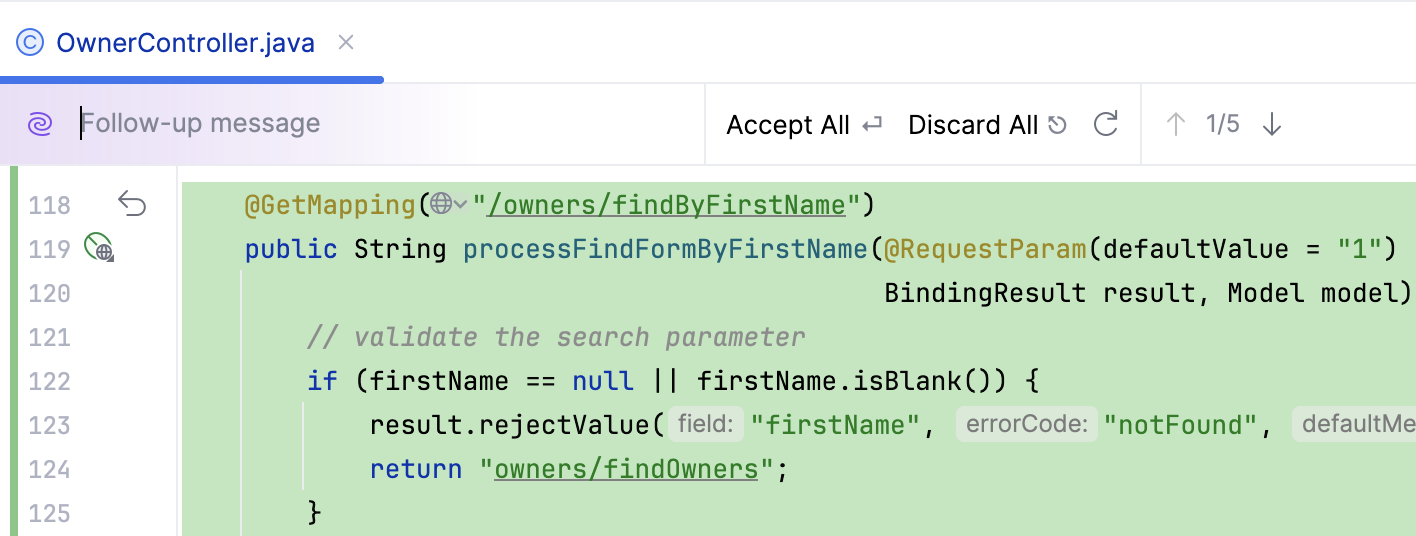Click the "field:" inlay hint
The height and width of the screenshot is (536, 1416).
[706, 425]
